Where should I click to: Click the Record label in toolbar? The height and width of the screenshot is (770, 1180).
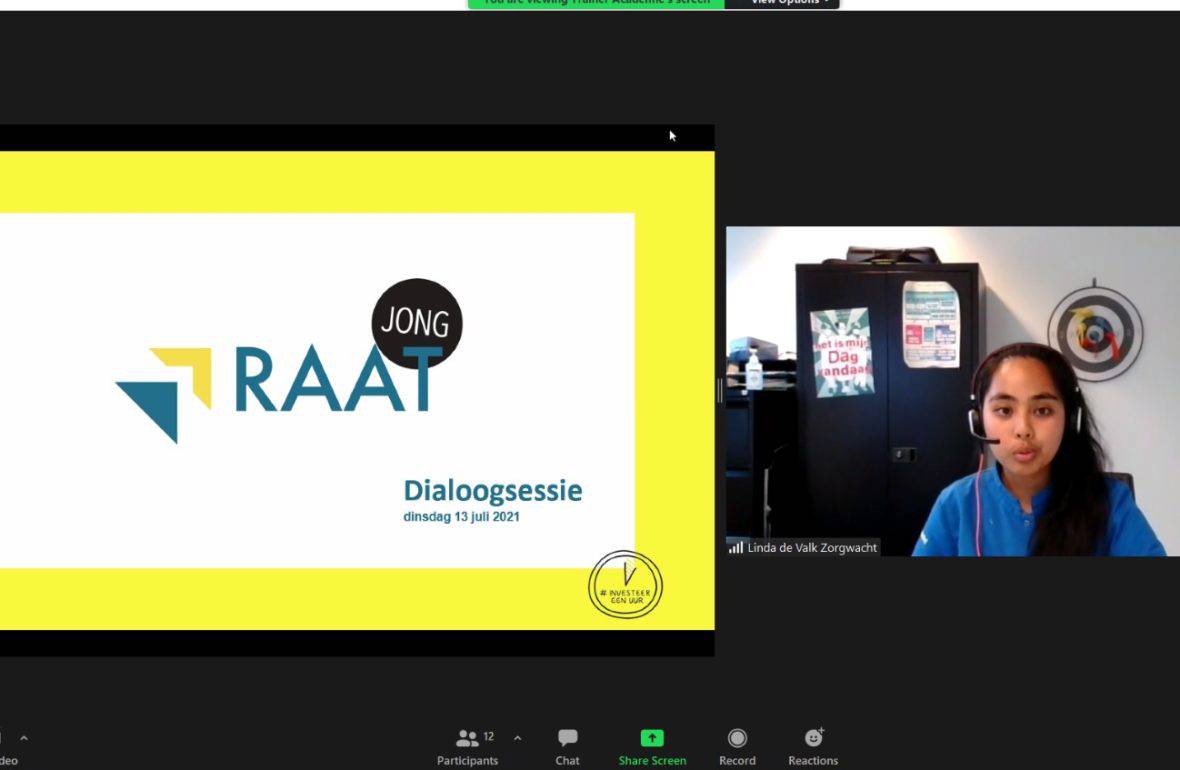(737, 761)
